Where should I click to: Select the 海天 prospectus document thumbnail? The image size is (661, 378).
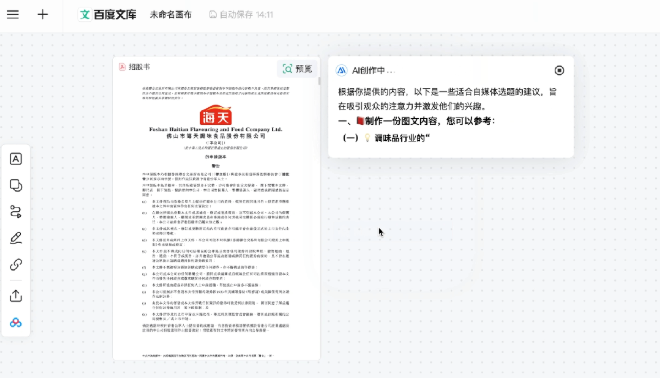(x=215, y=219)
